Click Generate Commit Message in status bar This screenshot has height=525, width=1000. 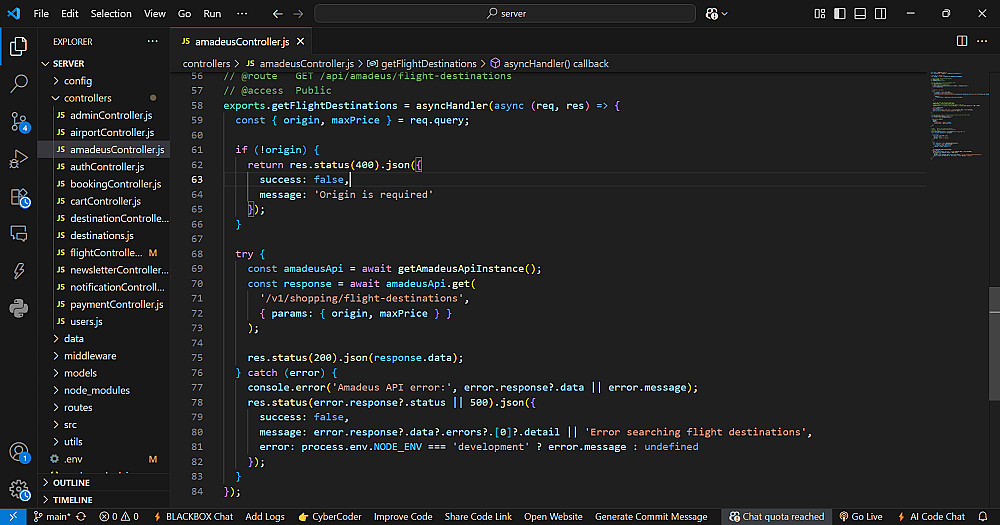[x=650, y=517]
